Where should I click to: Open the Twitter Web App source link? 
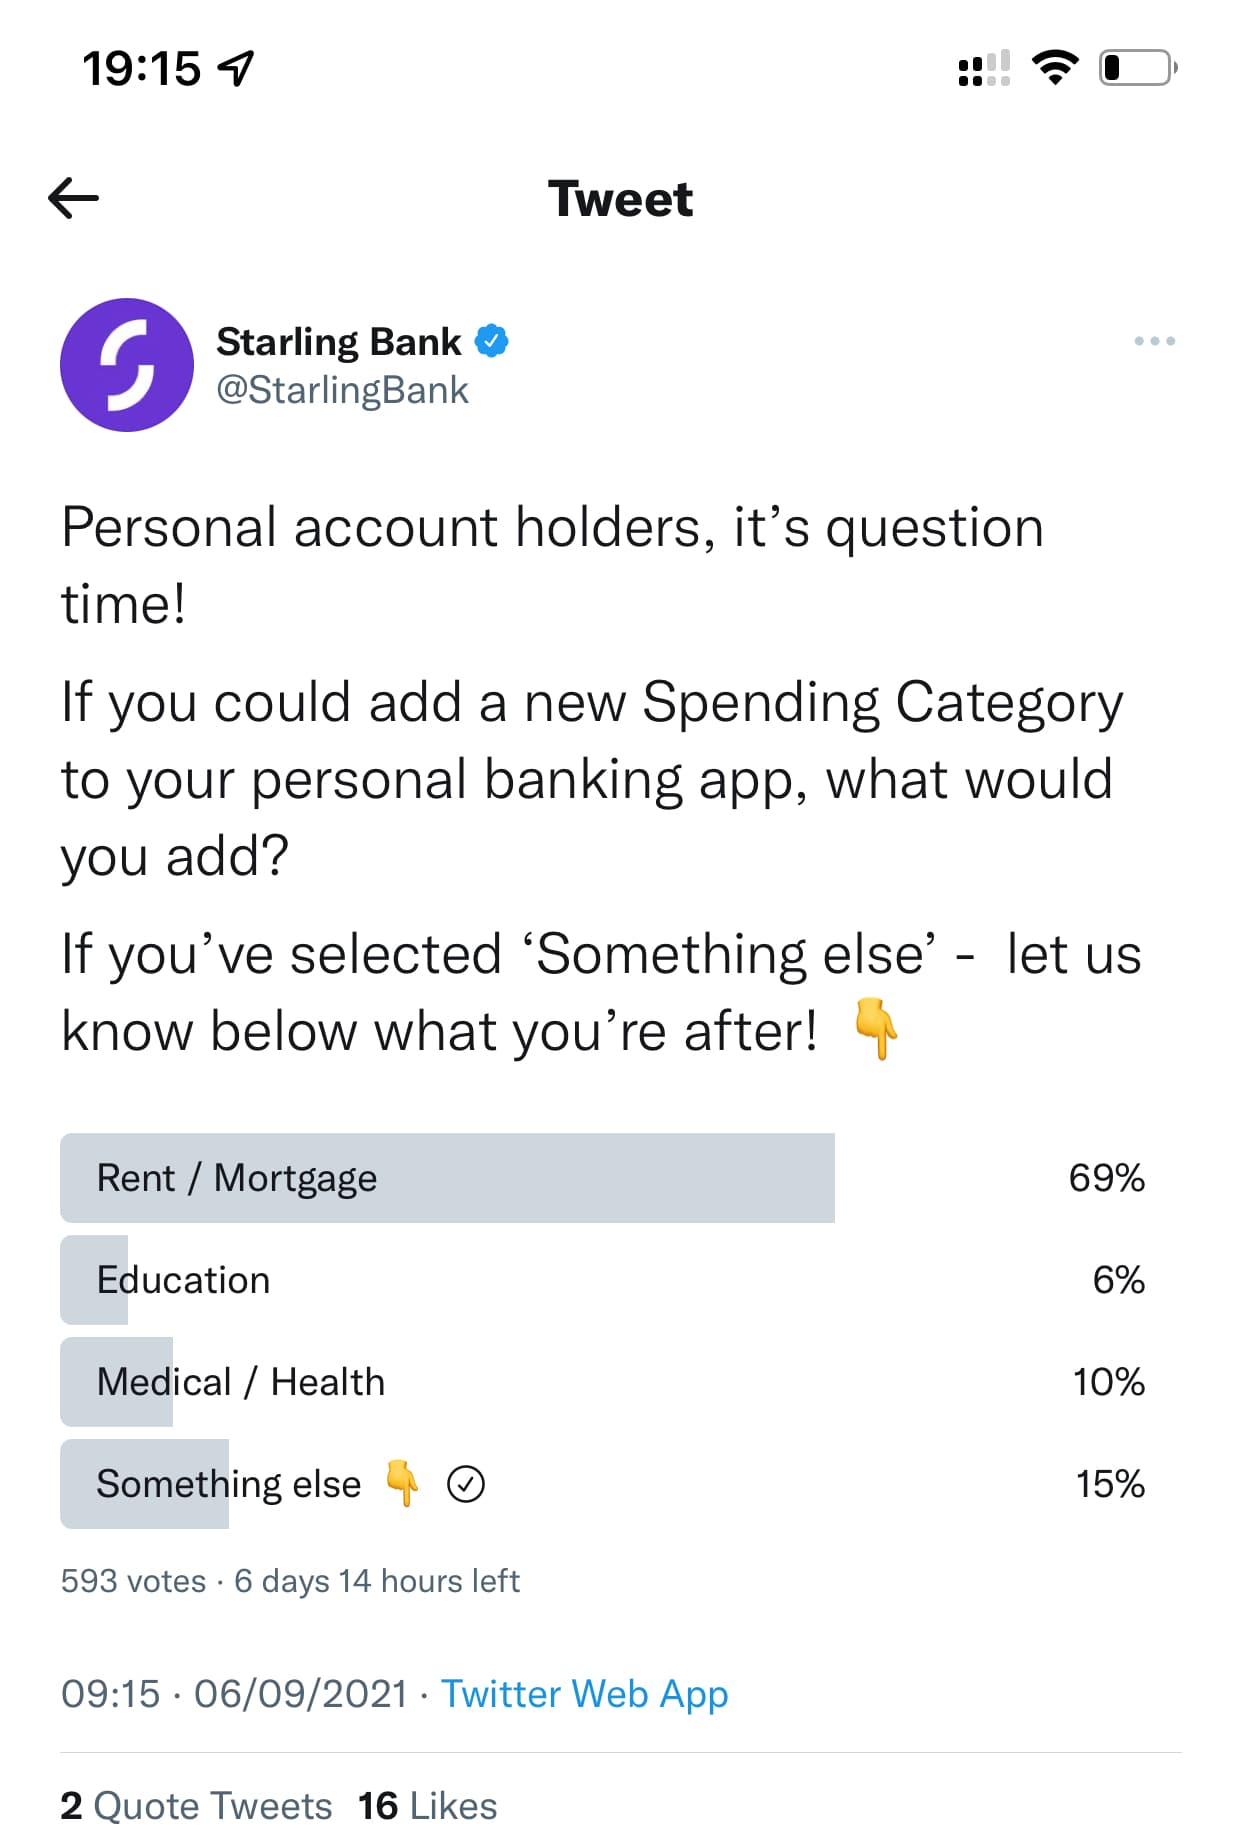pos(584,1694)
